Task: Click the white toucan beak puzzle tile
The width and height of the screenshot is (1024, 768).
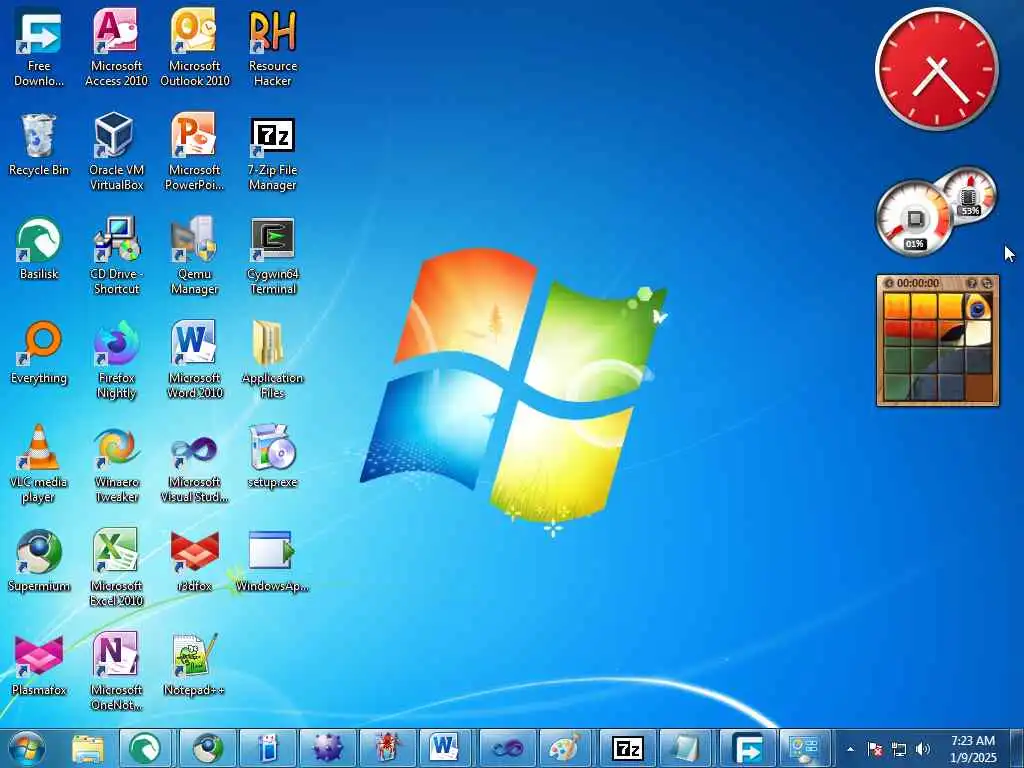Action: tap(978, 333)
